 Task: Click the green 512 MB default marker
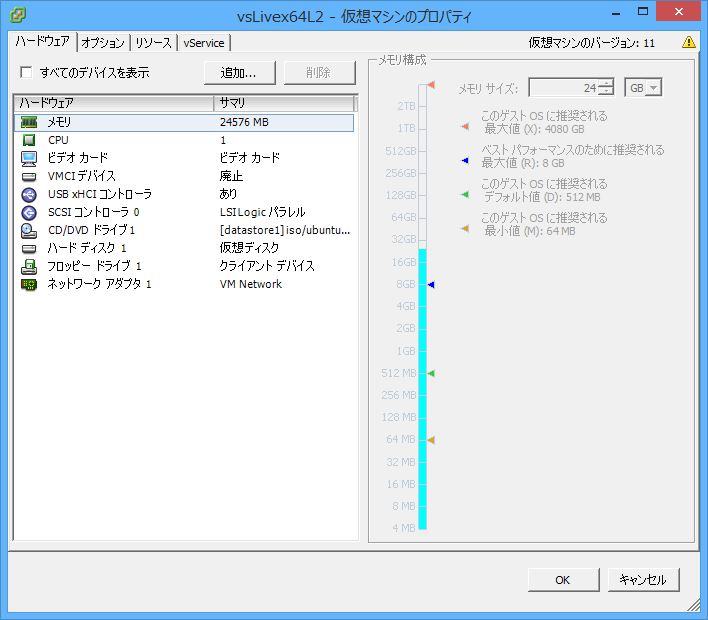(x=431, y=373)
